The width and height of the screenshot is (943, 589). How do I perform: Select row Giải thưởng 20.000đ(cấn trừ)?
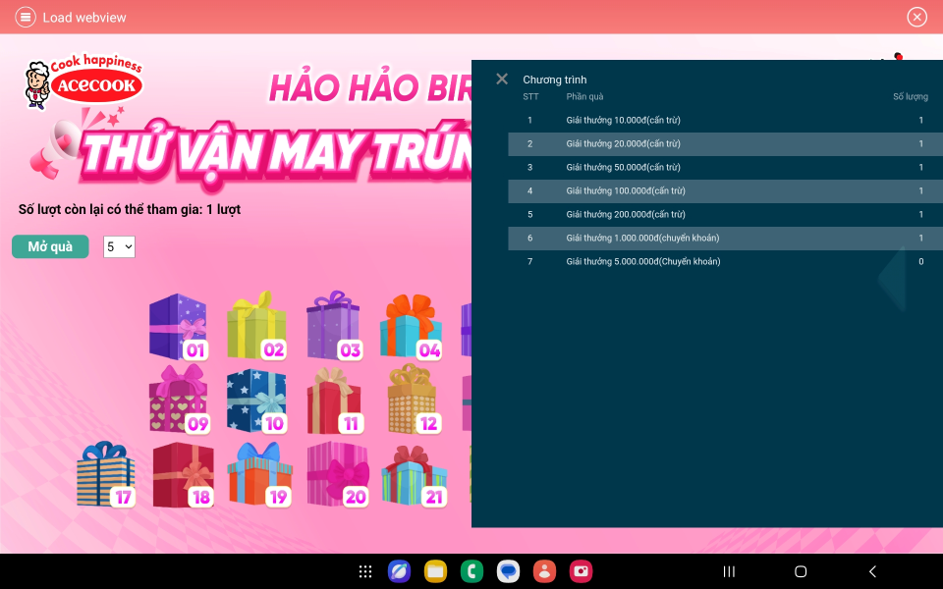[x=725, y=144]
